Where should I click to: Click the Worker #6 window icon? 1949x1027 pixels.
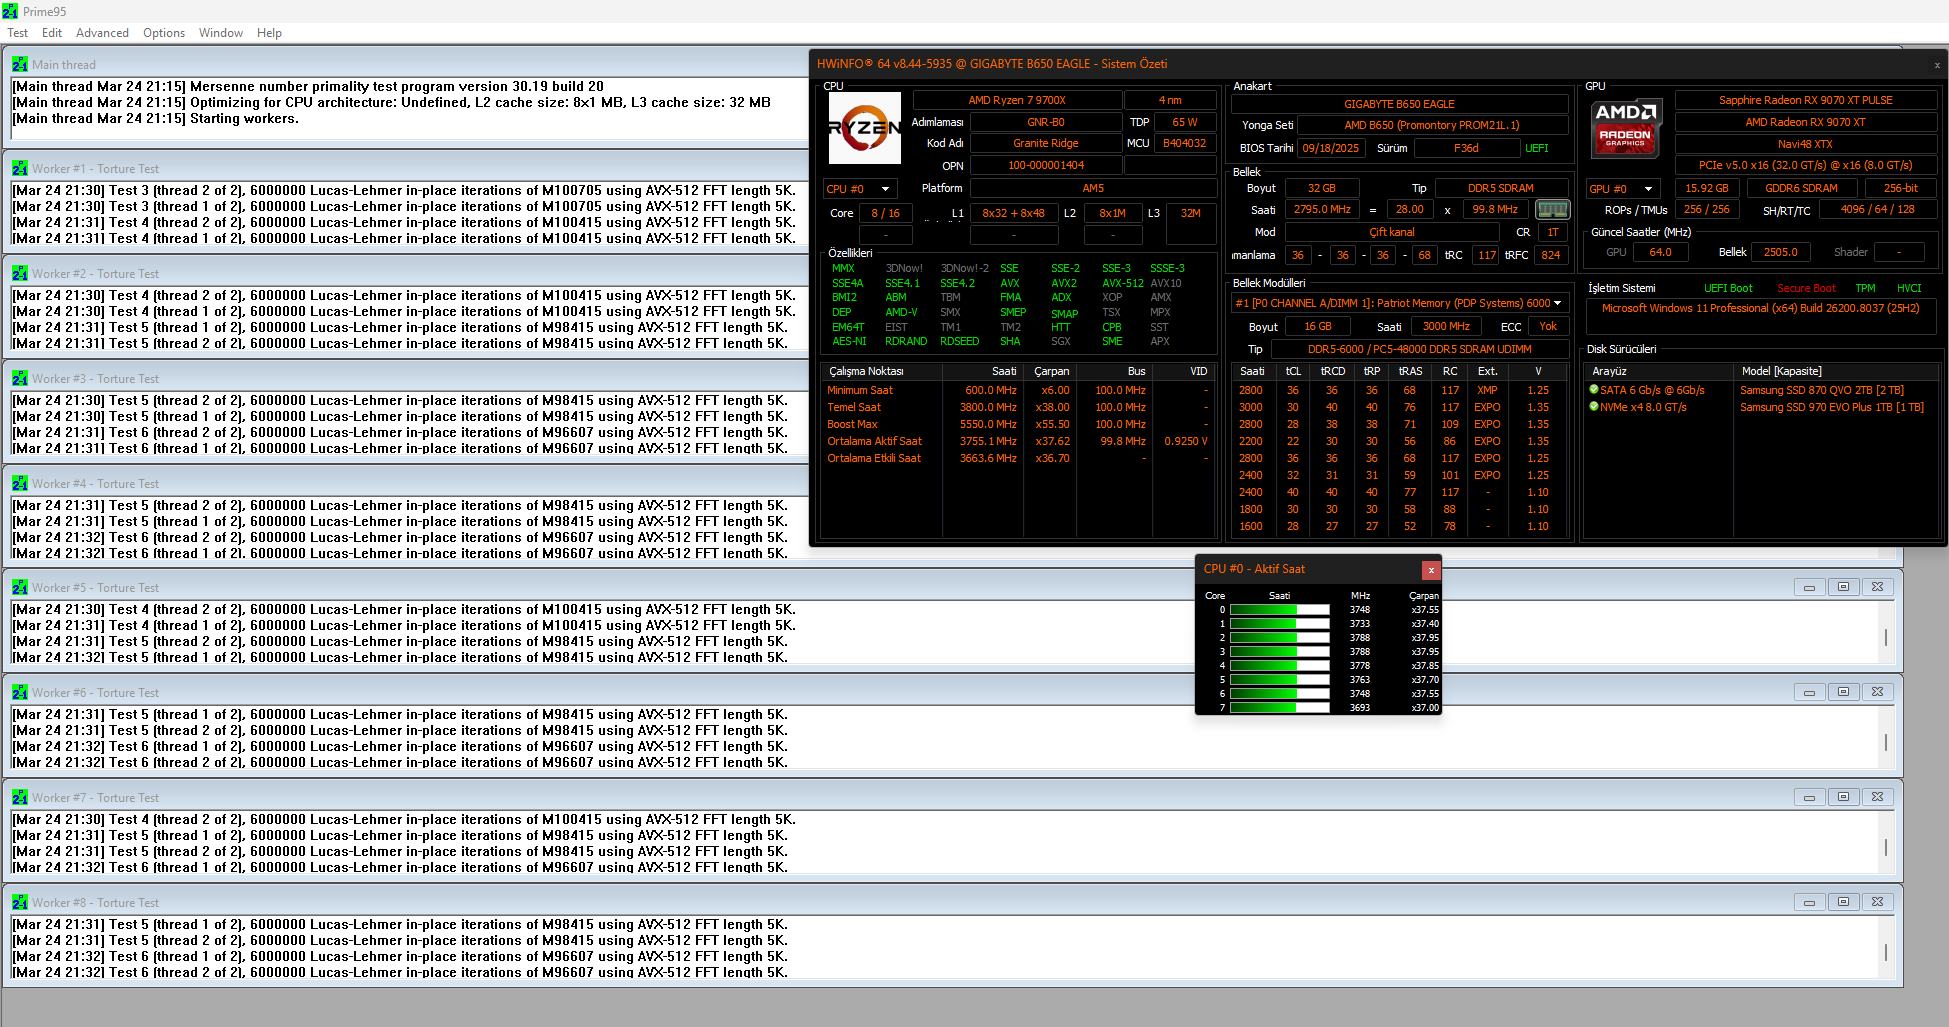pos(20,692)
